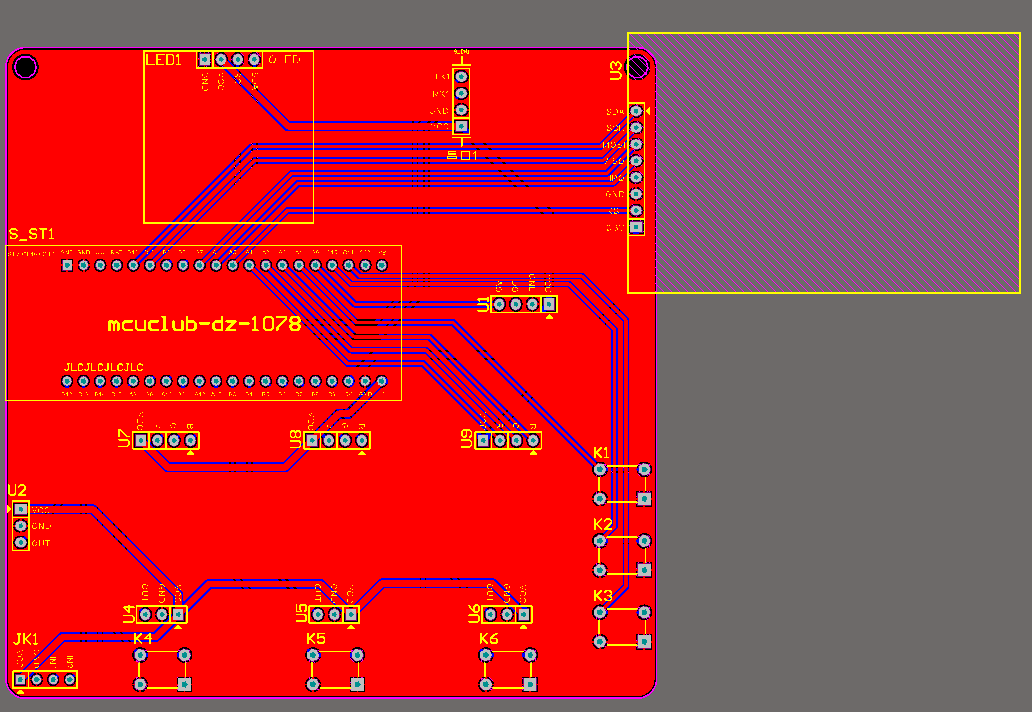The image size is (1032, 712).
Task: Select the square pin-1 pad of S_ST1
Action: tap(66, 265)
